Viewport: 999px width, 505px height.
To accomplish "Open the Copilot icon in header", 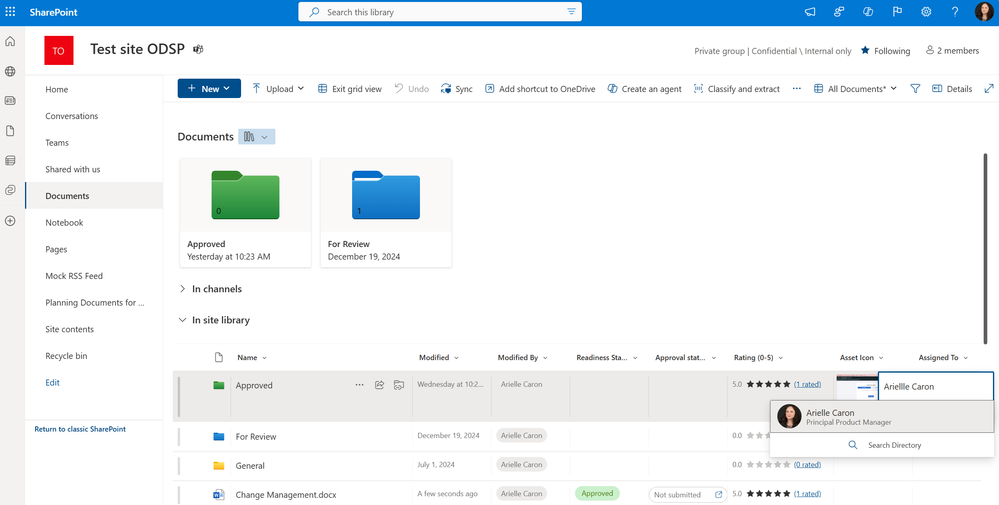I will (868, 12).
